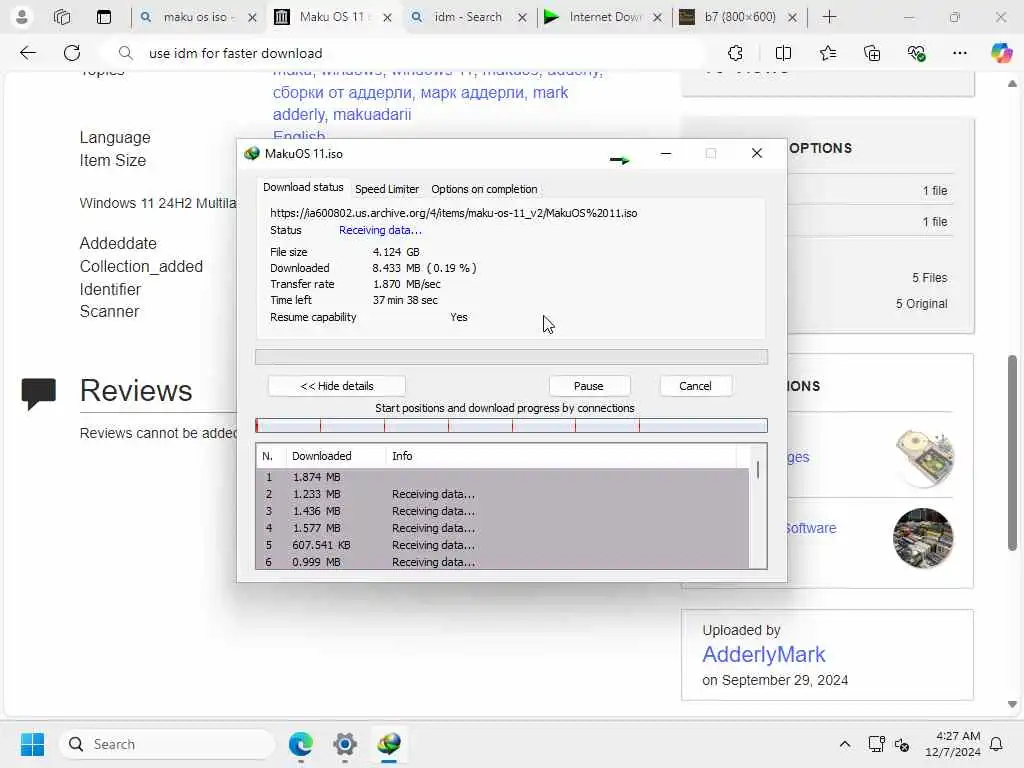Open the Windows Start menu
This screenshot has width=1024, height=768.
(32, 744)
